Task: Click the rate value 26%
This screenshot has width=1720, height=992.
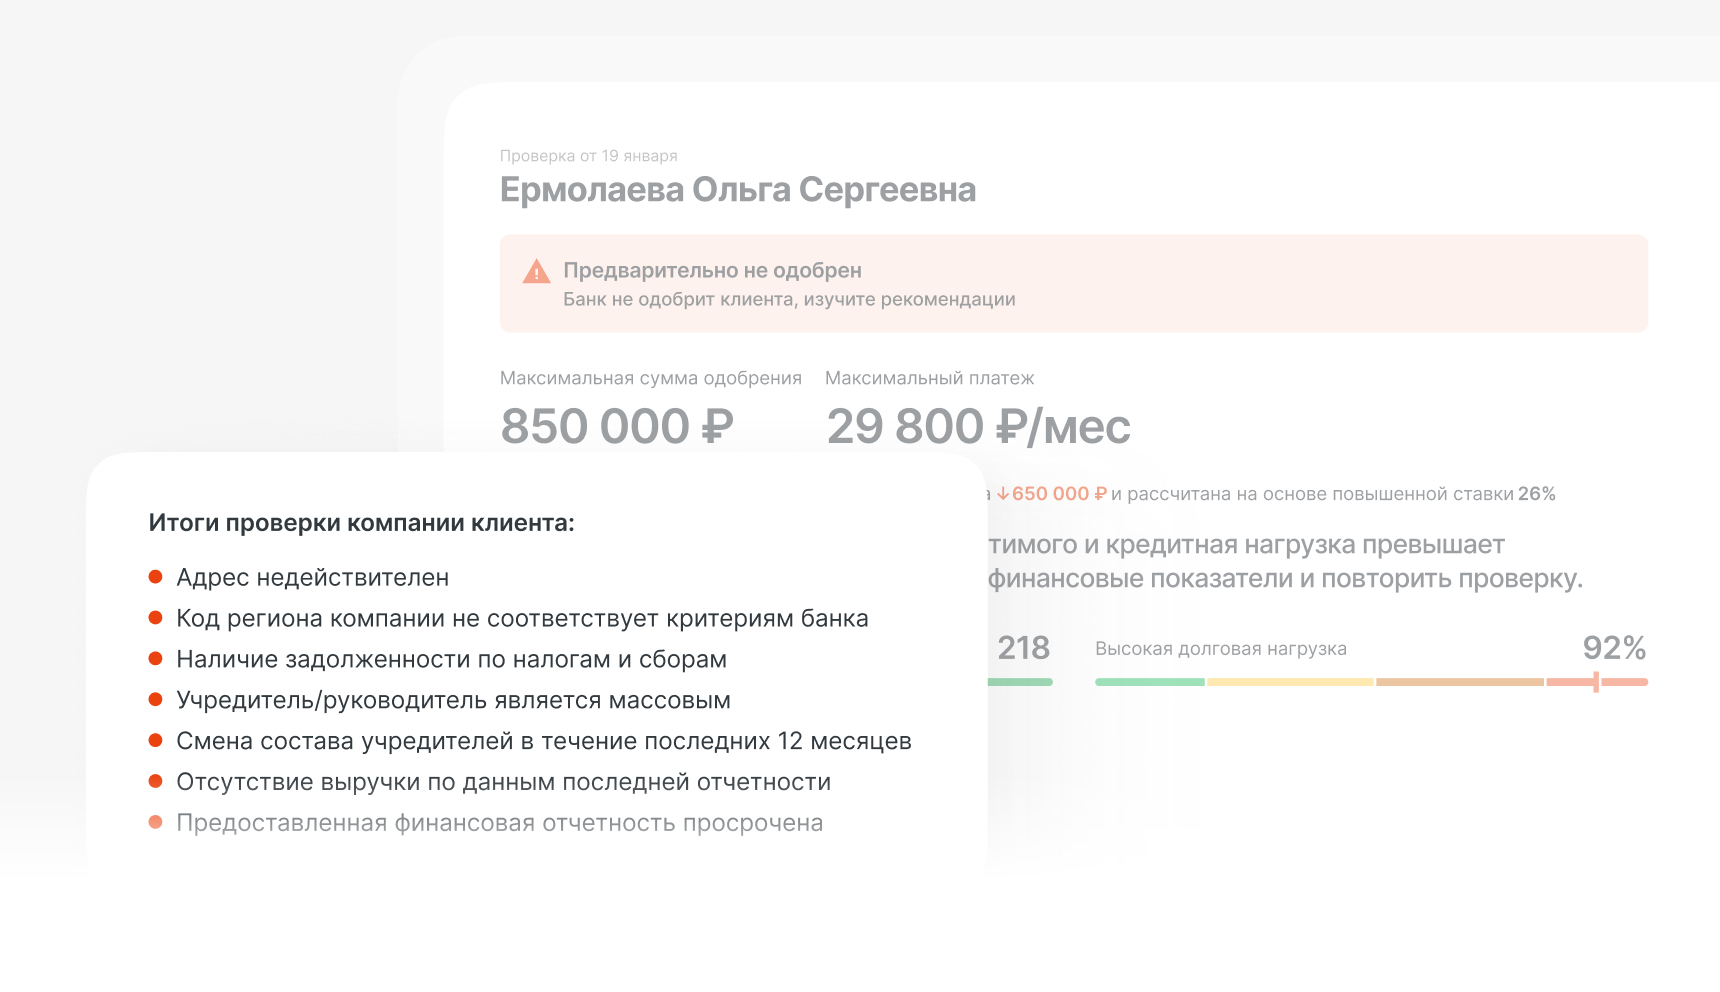Action: coord(1537,494)
